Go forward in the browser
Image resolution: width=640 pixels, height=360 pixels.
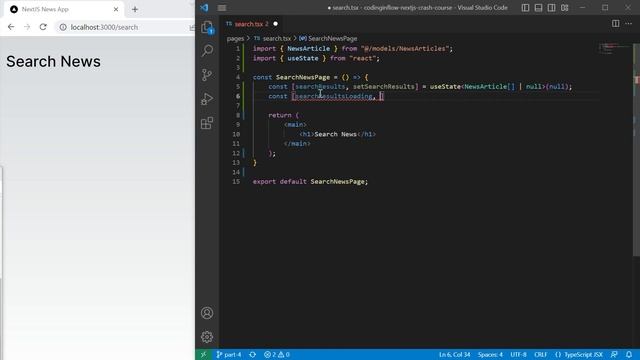(27, 27)
